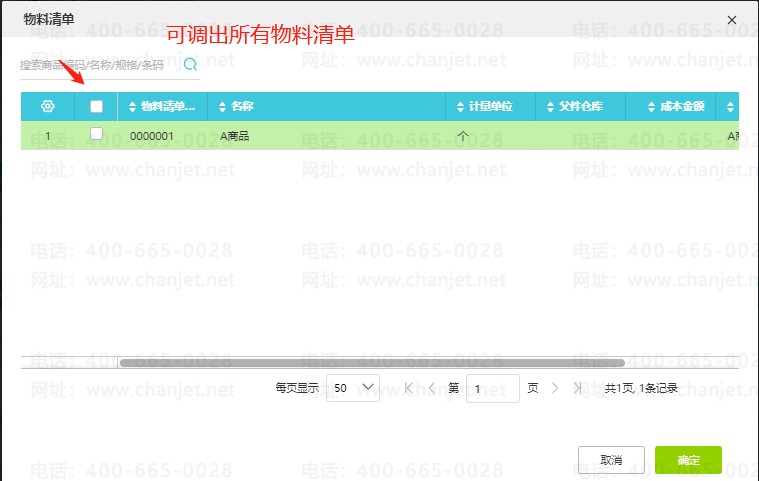Jump to the last page

click(578, 388)
